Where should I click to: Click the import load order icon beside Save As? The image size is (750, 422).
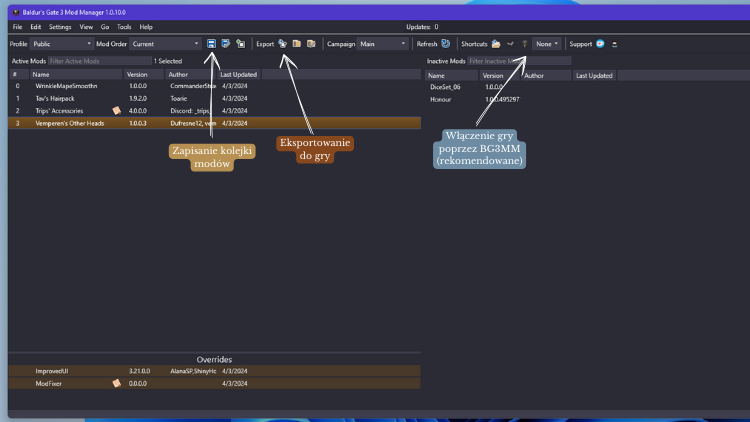tap(241, 44)
